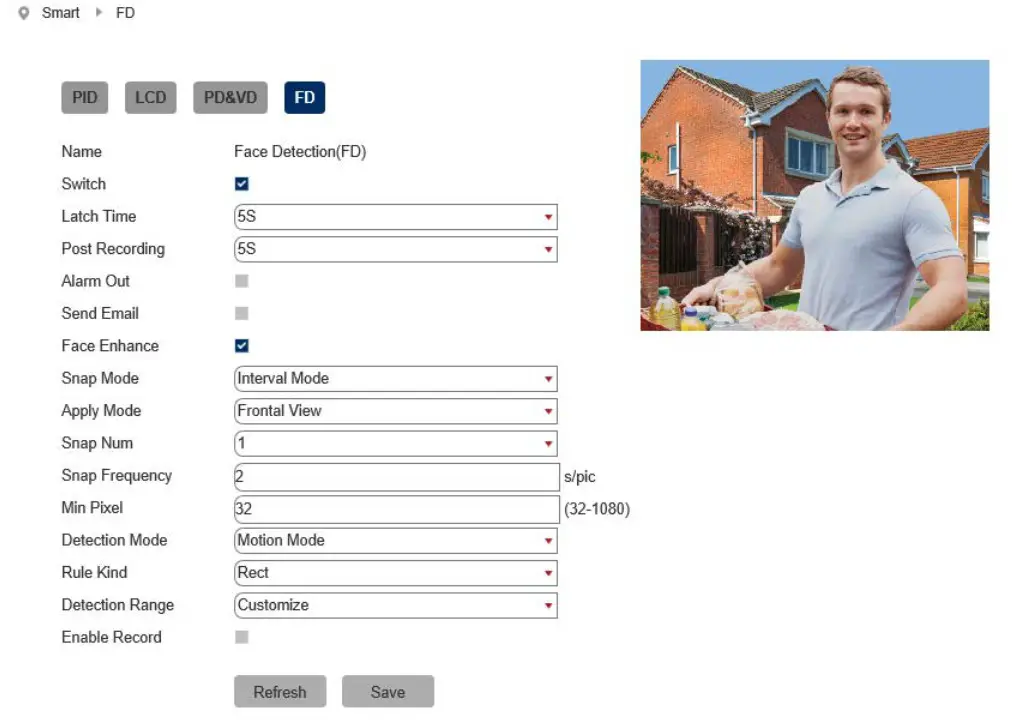
Task: Expand the Detection Mode dropdown
Action: pos(396,541)
